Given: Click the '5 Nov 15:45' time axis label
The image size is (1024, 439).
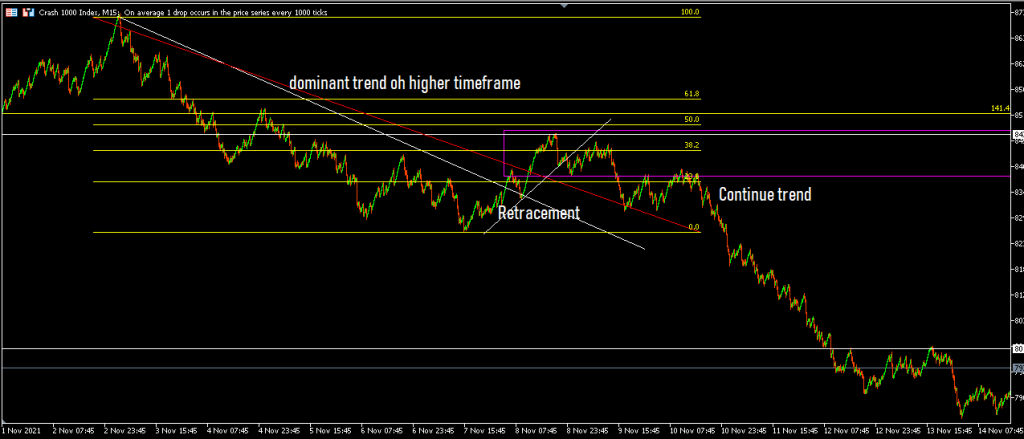Looking at the screenshot, I should [331, 432].
